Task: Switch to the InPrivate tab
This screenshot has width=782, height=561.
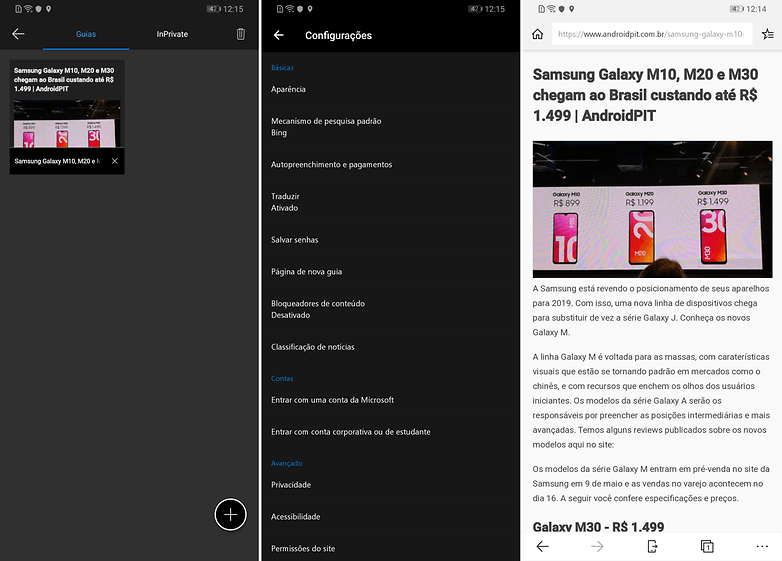Action: [x=172, y=34]
